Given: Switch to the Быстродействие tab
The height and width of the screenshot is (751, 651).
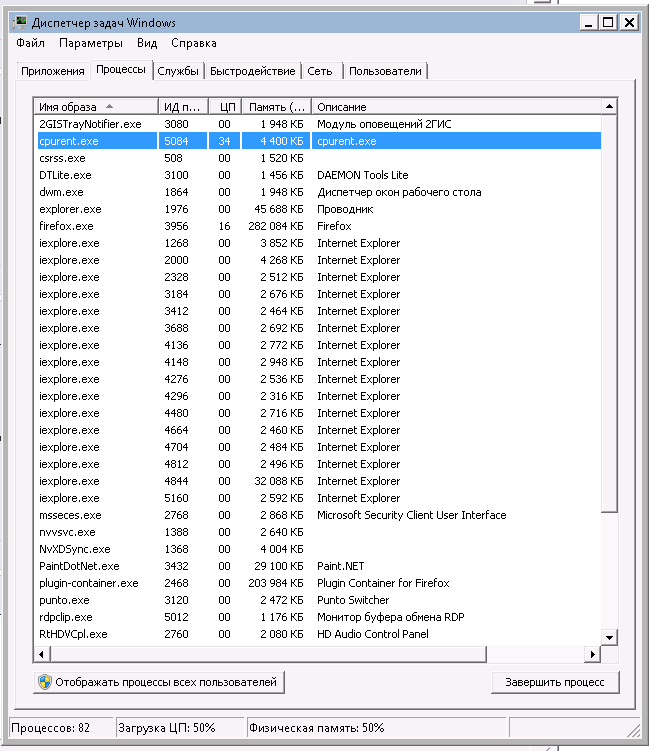Looking at the screenshot, I should [x=253, y=71].
